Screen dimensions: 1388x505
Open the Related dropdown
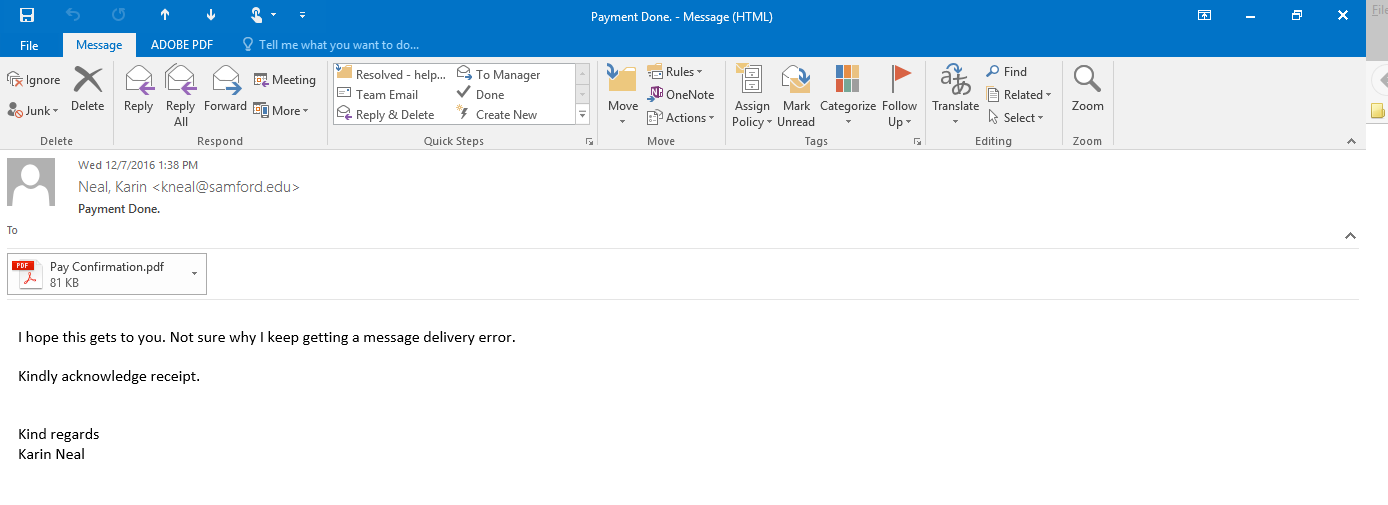(x=1018, y=94)
